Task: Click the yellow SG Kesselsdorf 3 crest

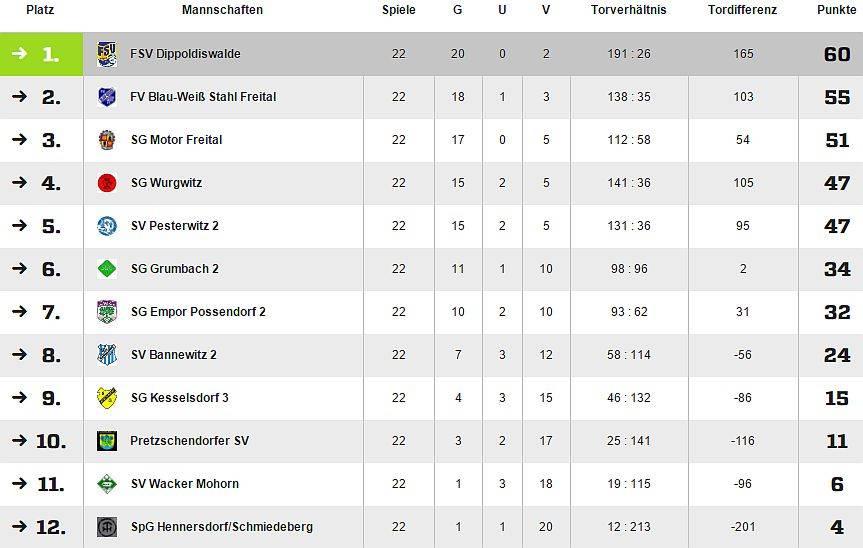Action: 107,398
